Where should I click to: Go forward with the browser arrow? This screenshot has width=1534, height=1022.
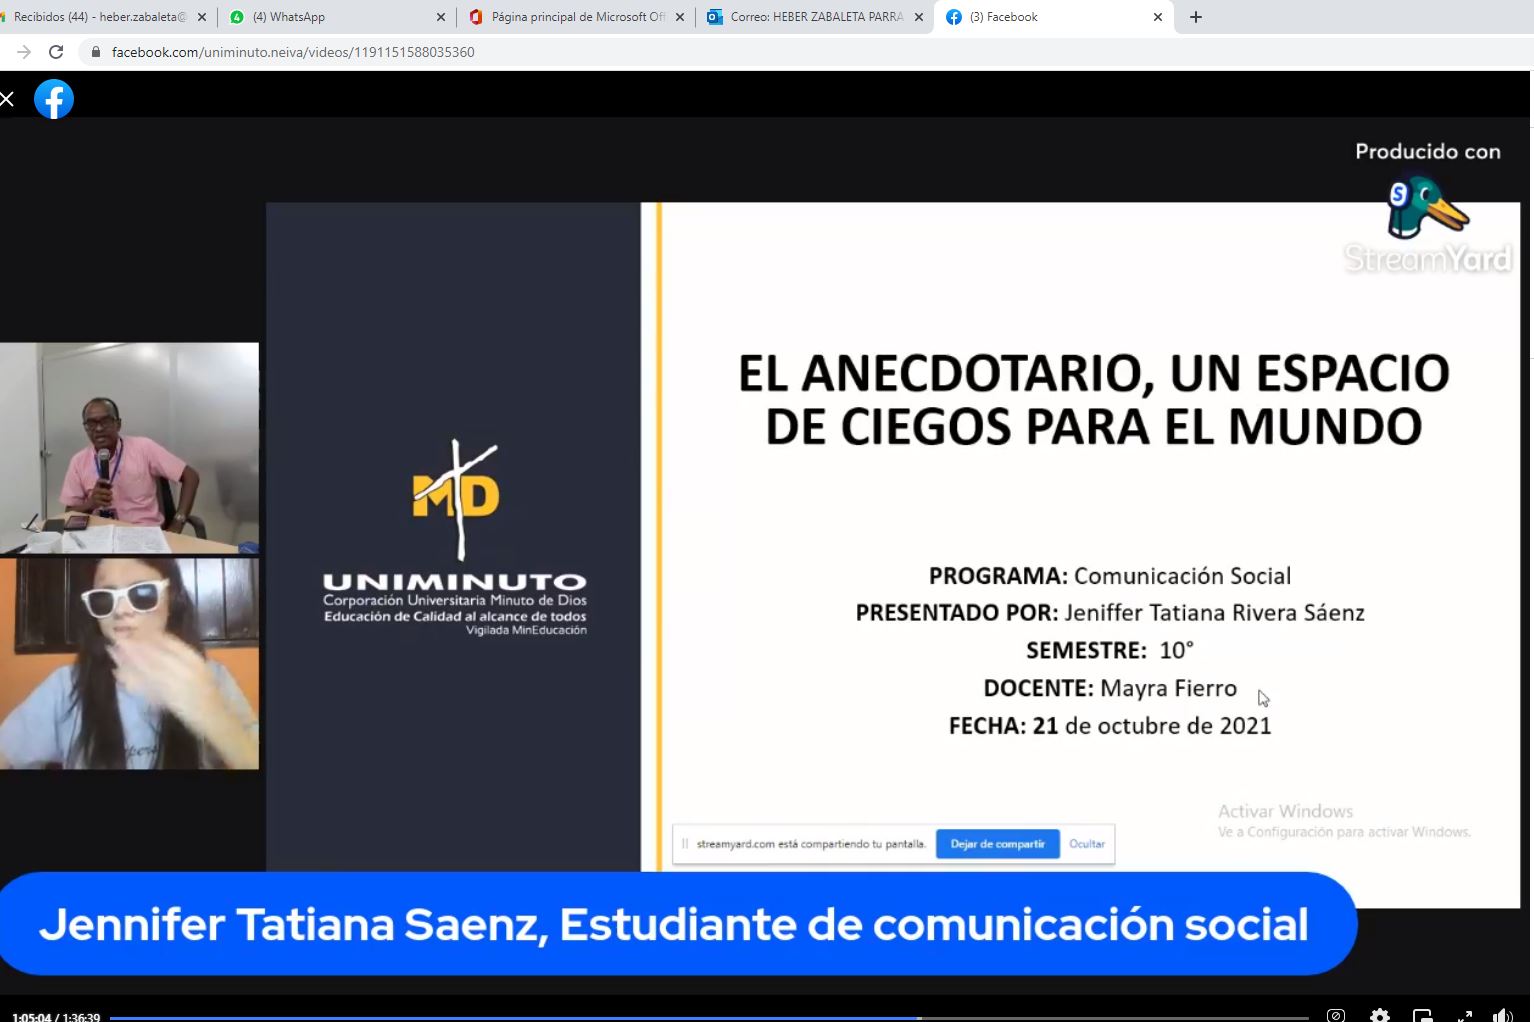tap(24, 52)
